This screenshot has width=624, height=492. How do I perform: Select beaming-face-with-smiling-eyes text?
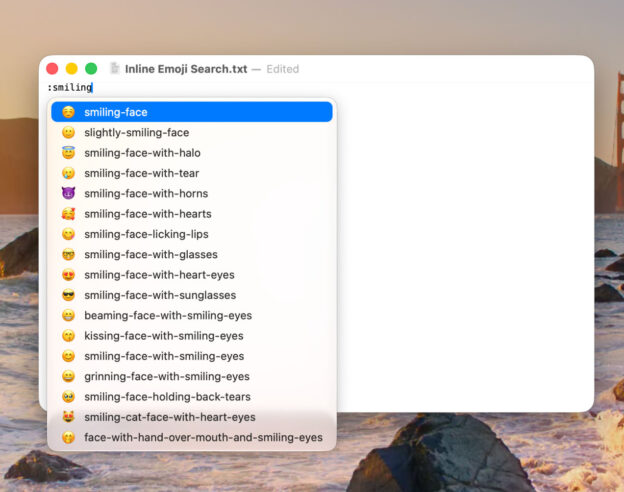coord(168,315)
